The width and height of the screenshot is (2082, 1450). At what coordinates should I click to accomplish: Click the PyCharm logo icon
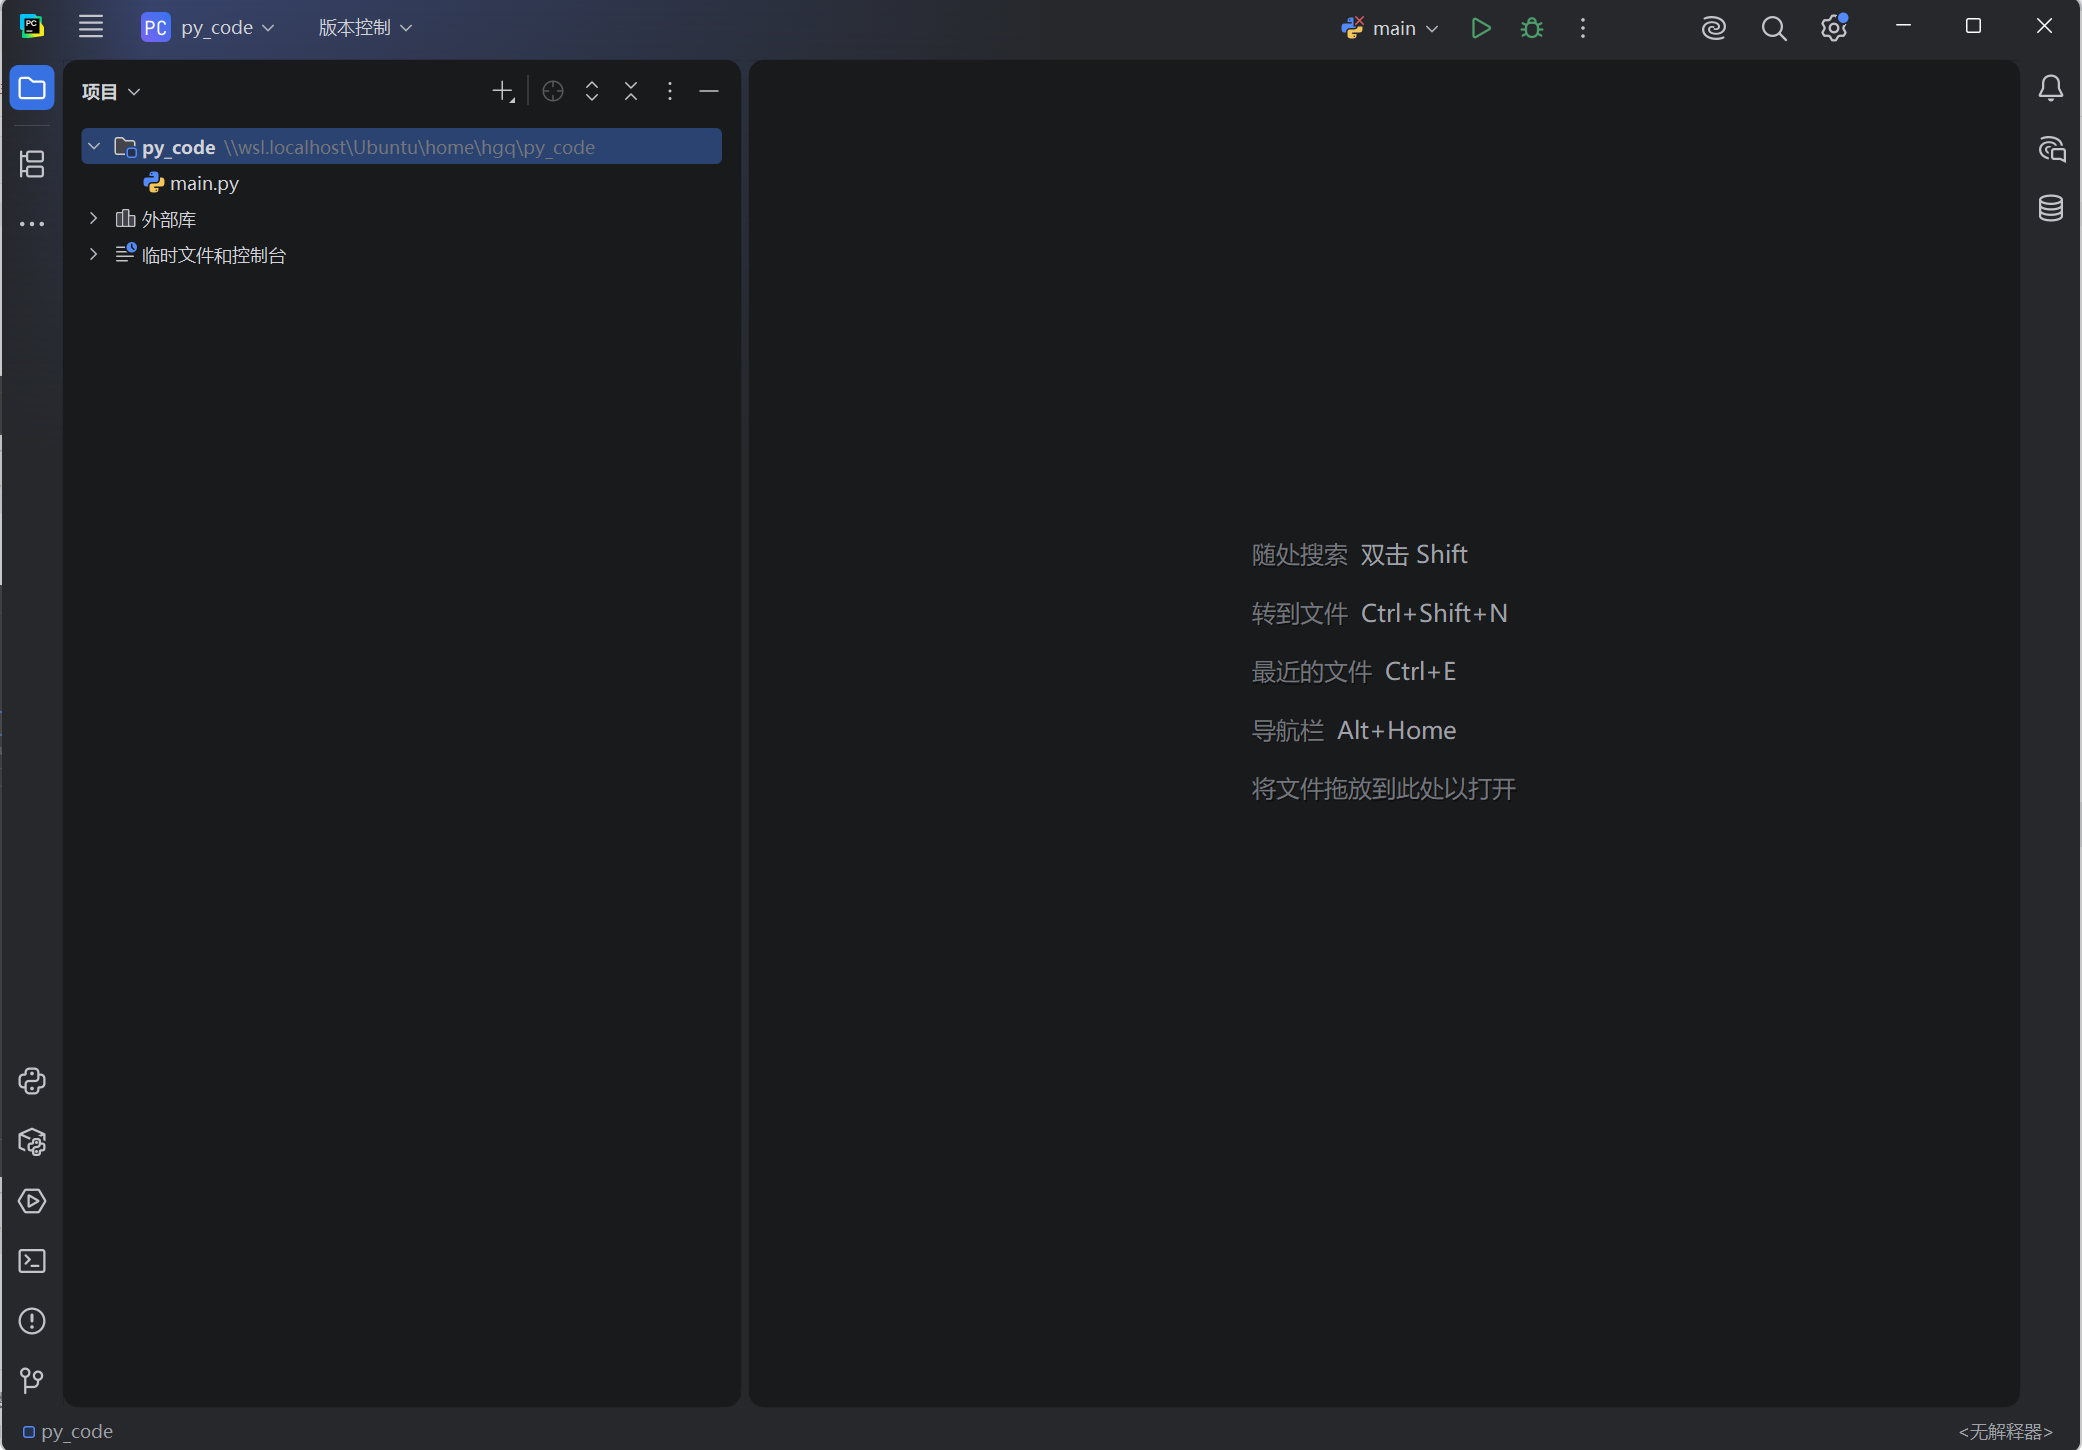click(32, 27)
